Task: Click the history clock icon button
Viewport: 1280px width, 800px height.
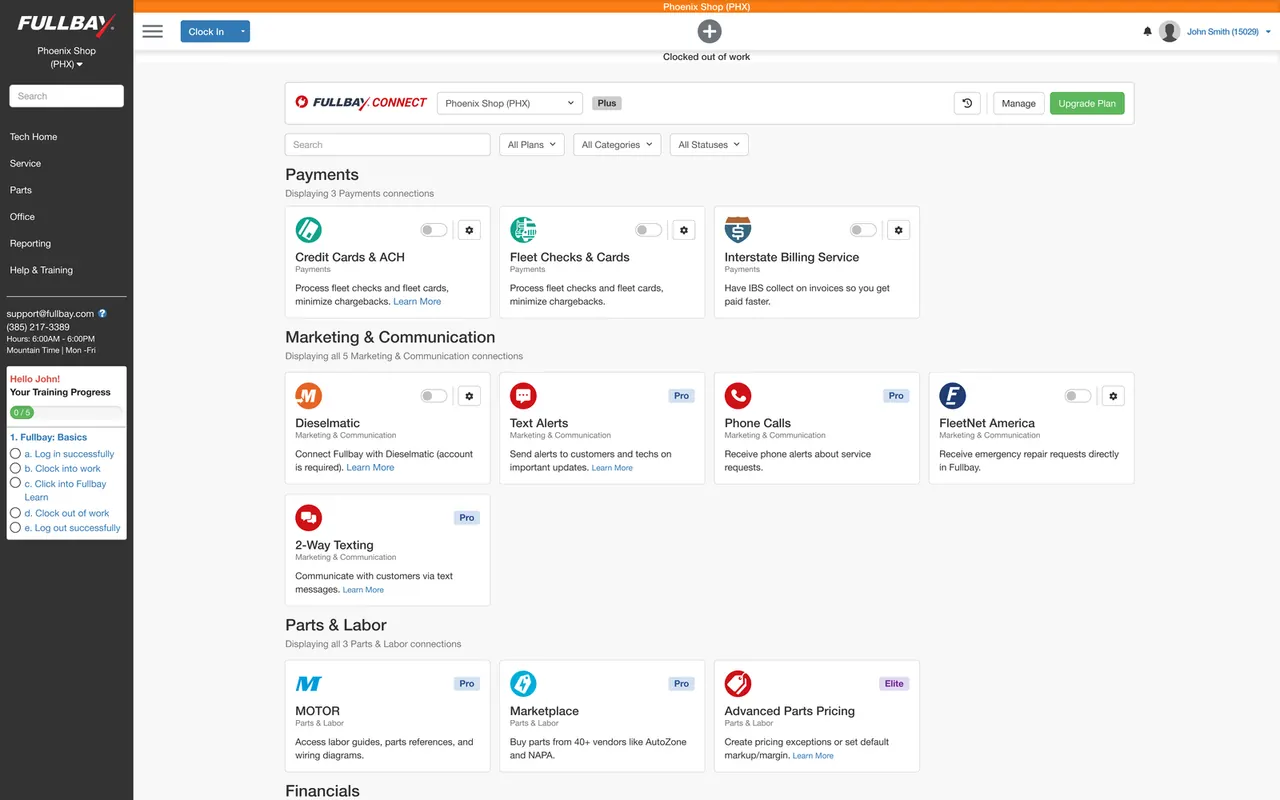Action: tap(967, 103)
